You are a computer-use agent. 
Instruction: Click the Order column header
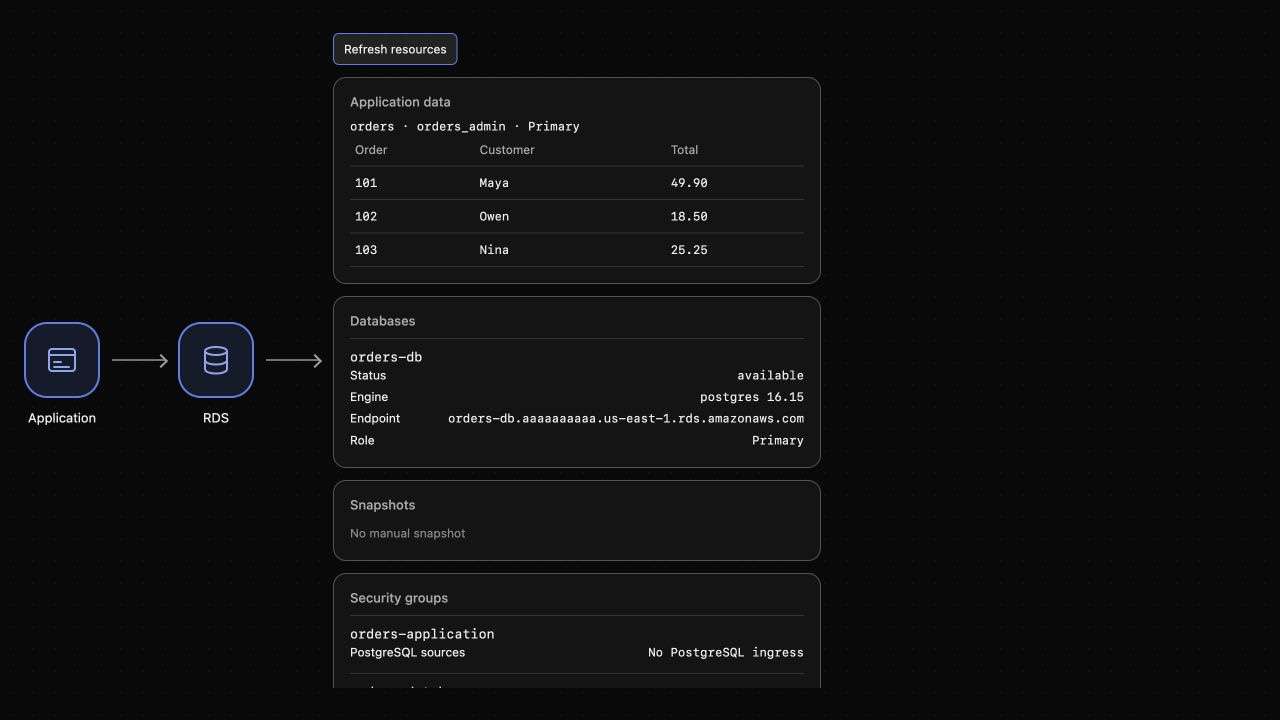click(371, 150)
